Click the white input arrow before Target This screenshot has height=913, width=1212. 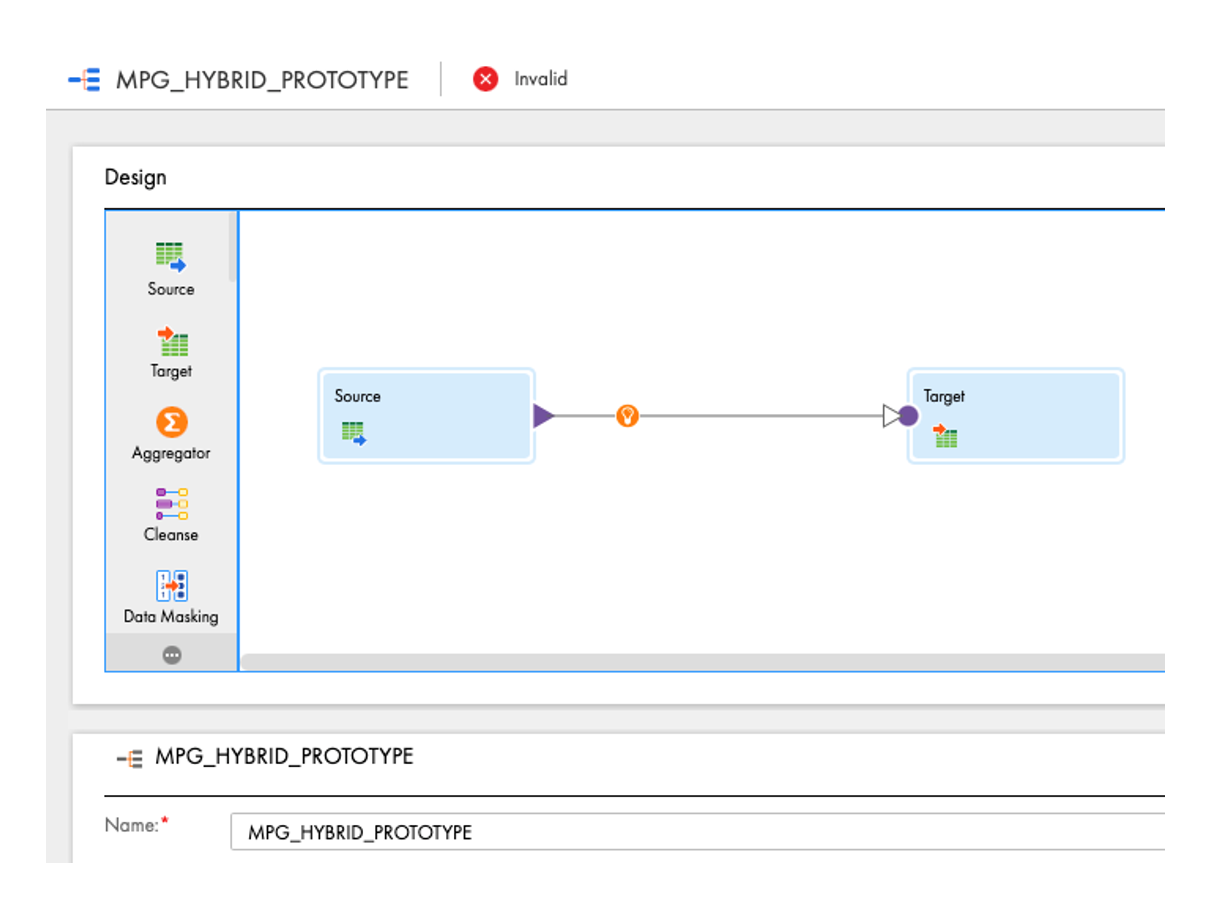pyautogui.click(x=890, y=416)
